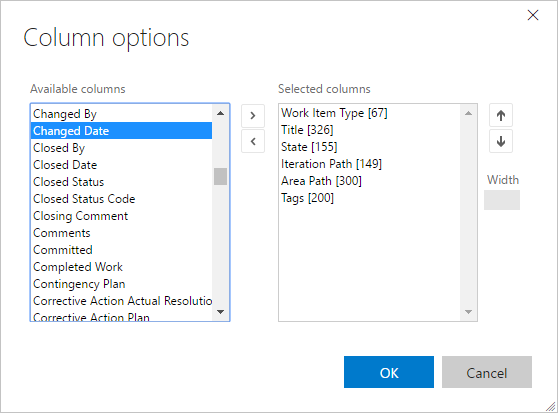The image size is (558, 413).
Task: Select Corrective Action Actual Resolution entry
Action: 121,301
